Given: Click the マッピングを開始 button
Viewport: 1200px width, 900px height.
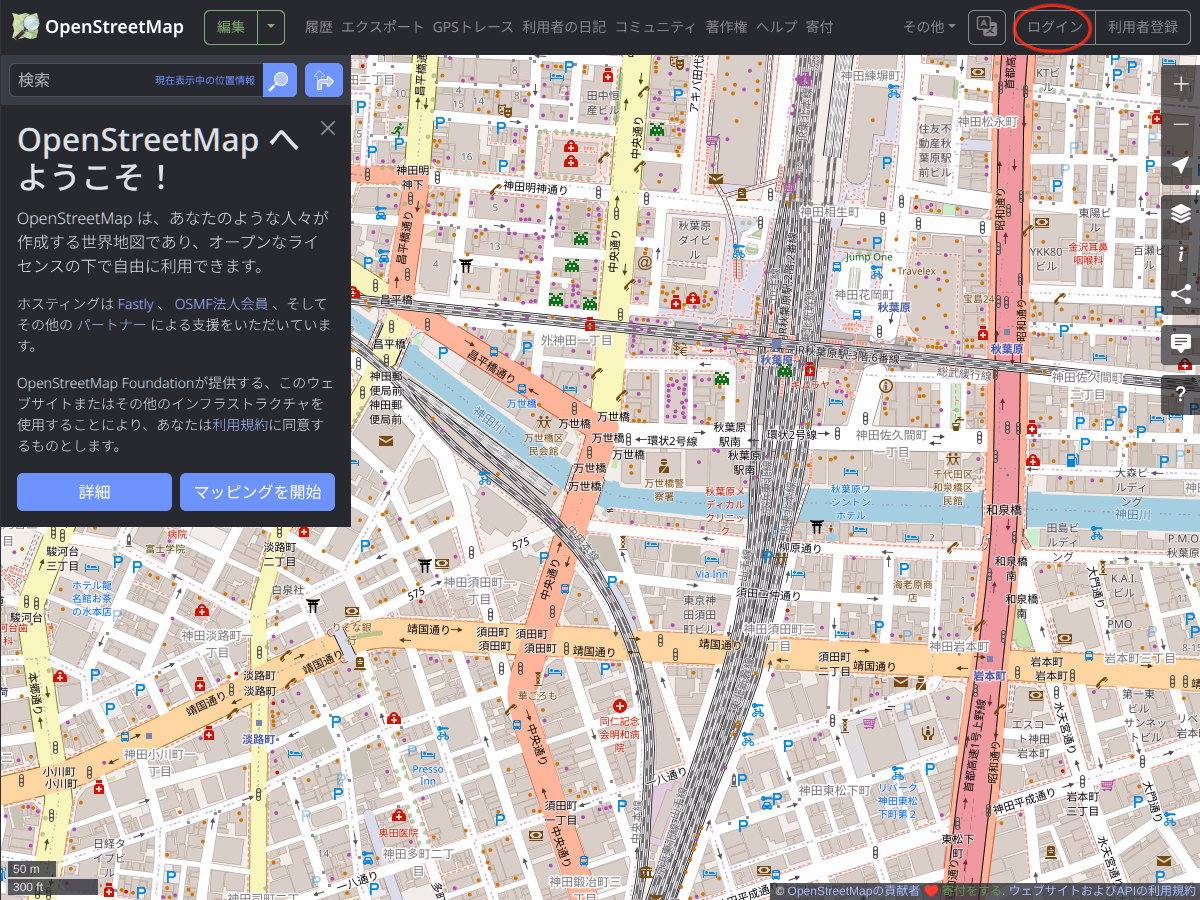Looking at the screenshot, I should (x=257, y=492).
